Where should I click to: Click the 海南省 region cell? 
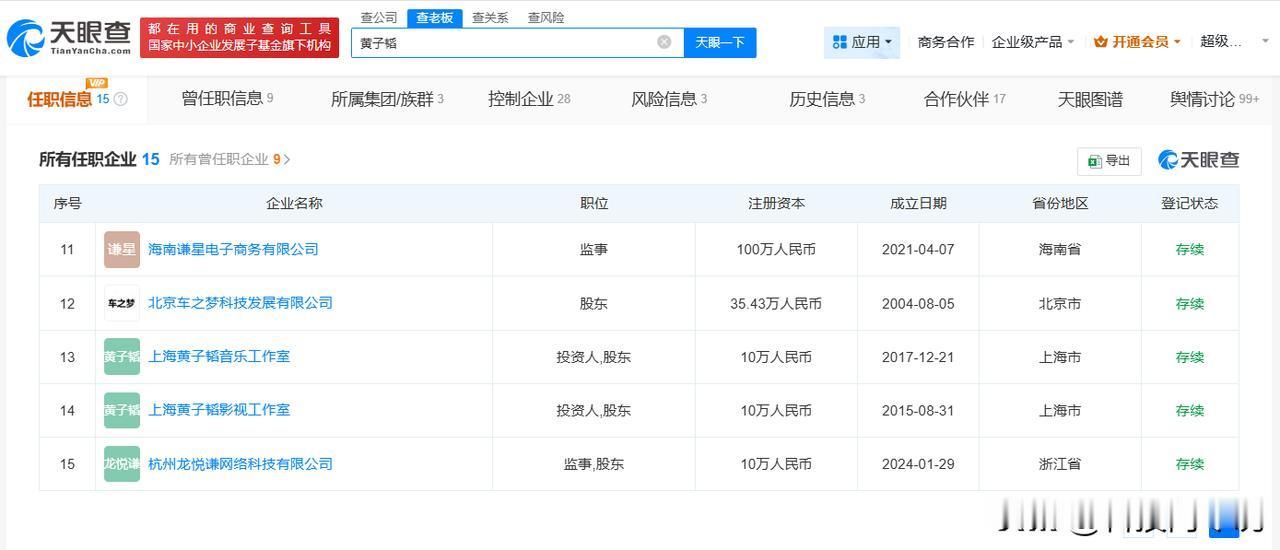[x=1060, y=249]
